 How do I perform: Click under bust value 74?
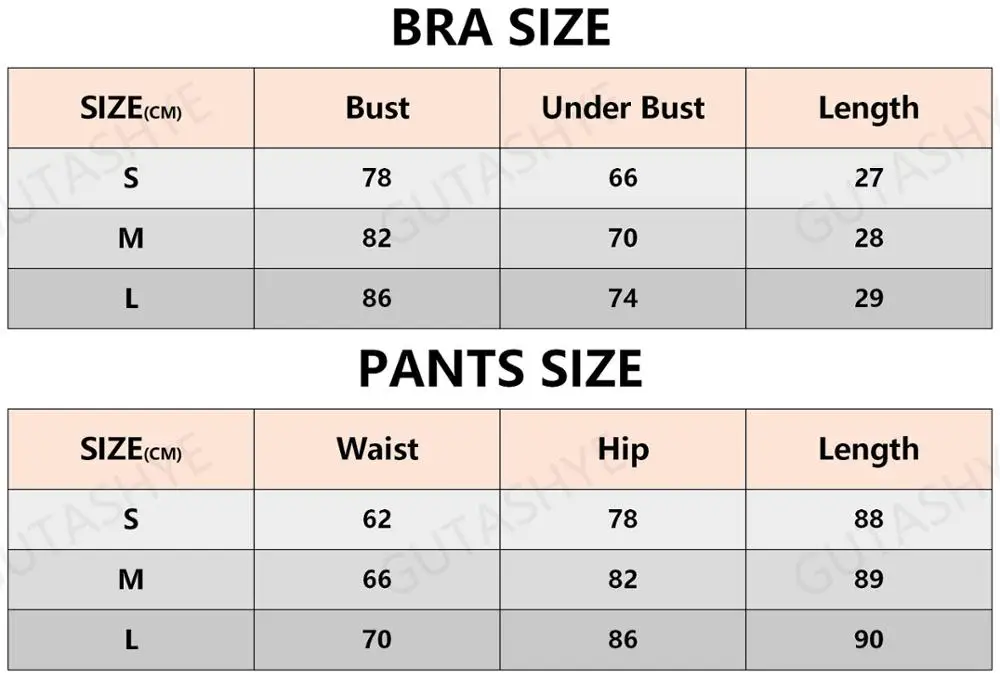coord(623,298)
